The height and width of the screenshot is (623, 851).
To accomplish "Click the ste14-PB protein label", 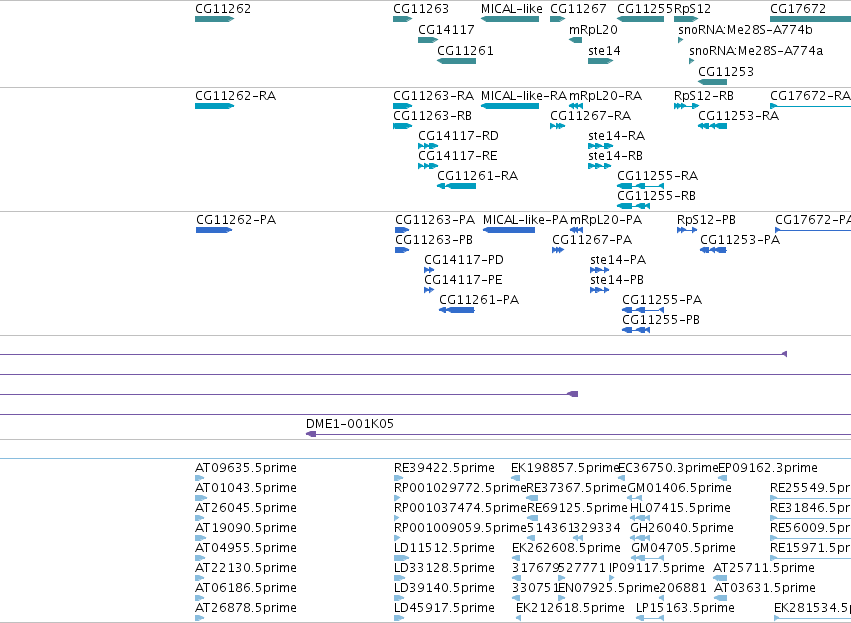I will (x=617, y=280).
